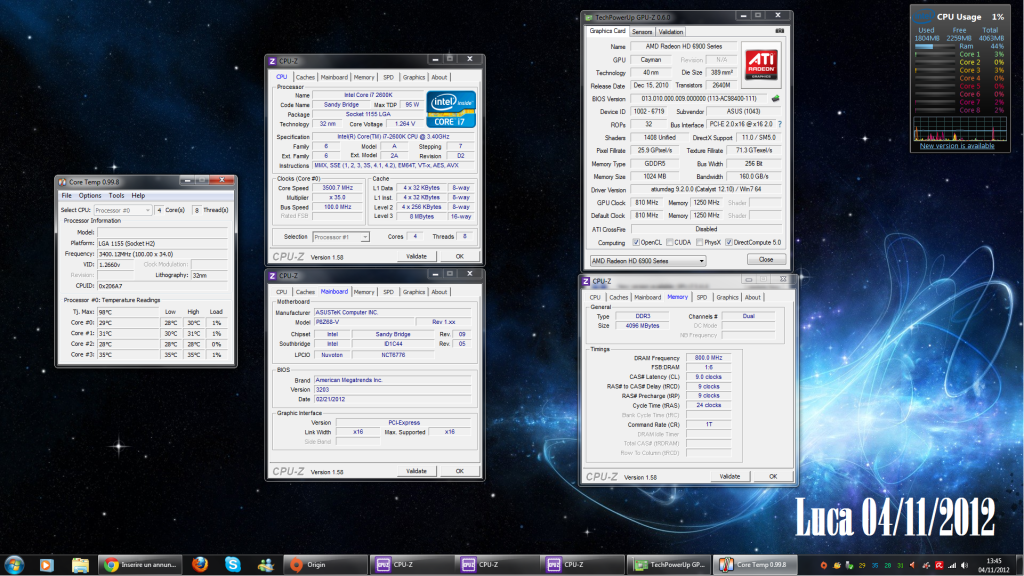Select the Core Voltage value '1.284 V'

[404, 123]
